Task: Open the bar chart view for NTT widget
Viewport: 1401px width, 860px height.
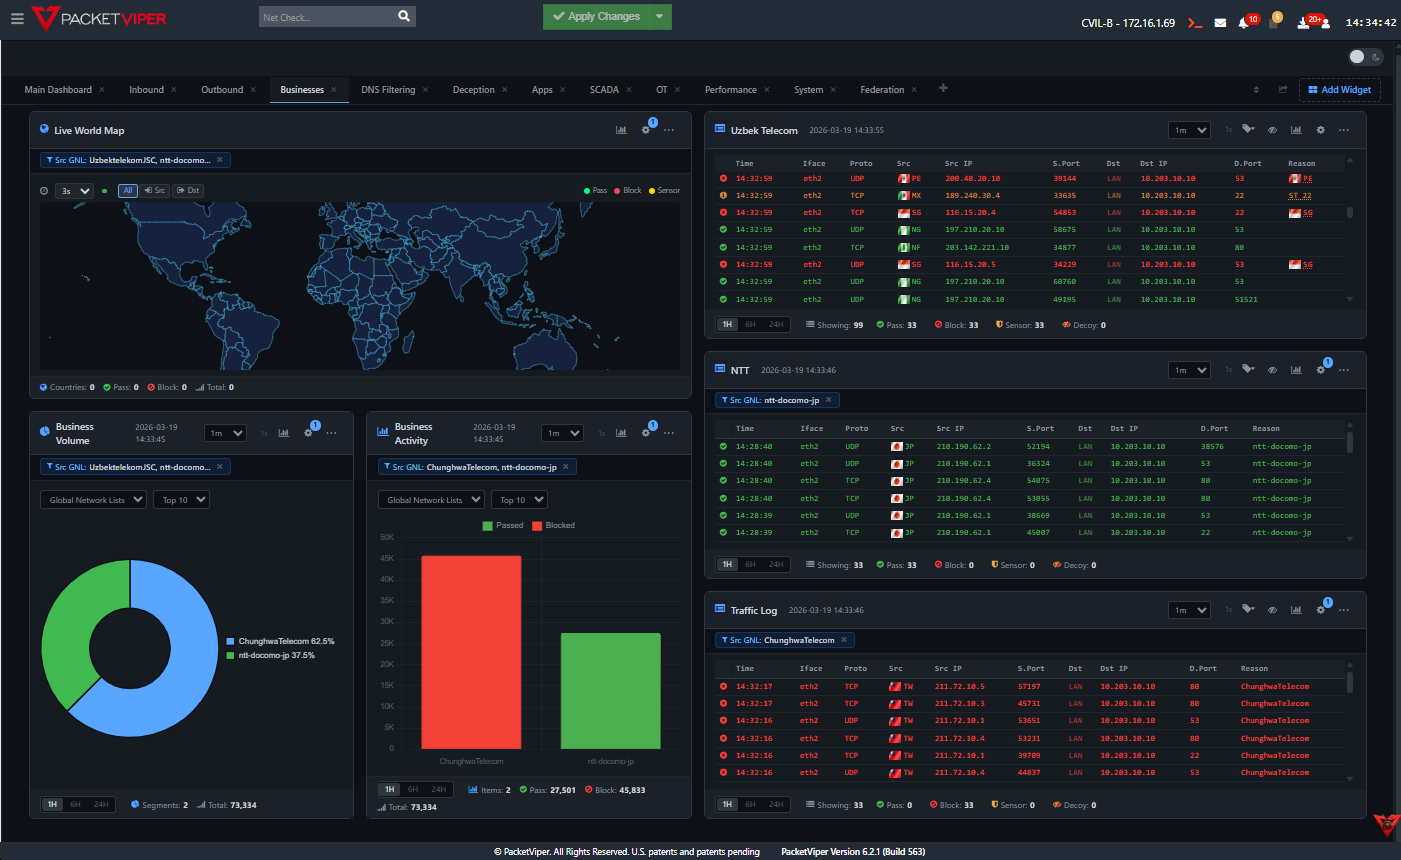Action: [1296, 369]
